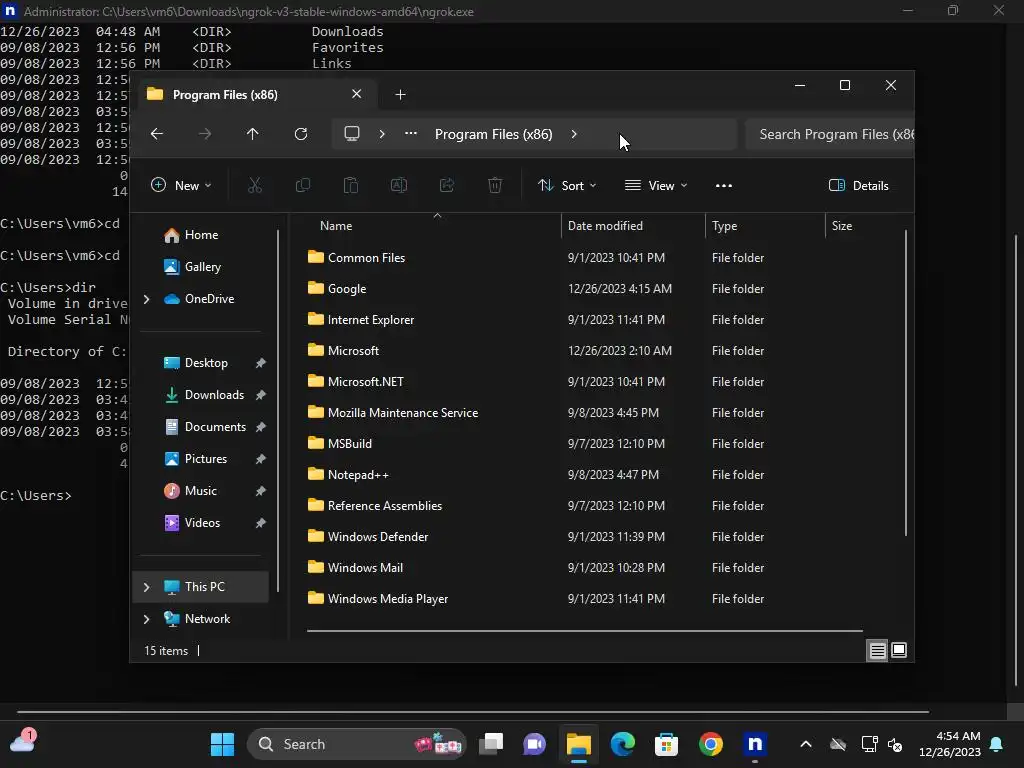Viewport: 1024px width, 768px height.
Task: Expand the This PC tree node
Action: click(x=146, y=587)
